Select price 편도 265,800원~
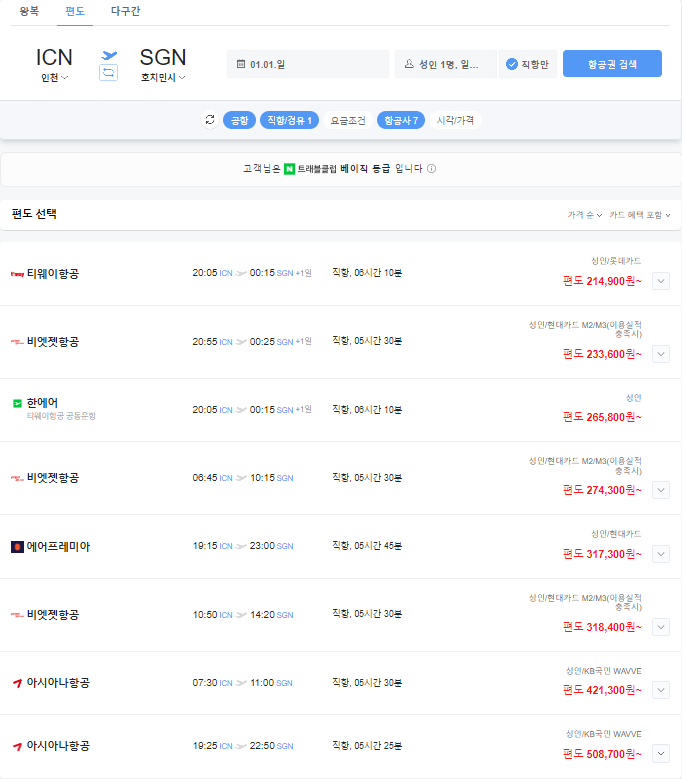The image size is (682, 779). (x=602, y=417)
